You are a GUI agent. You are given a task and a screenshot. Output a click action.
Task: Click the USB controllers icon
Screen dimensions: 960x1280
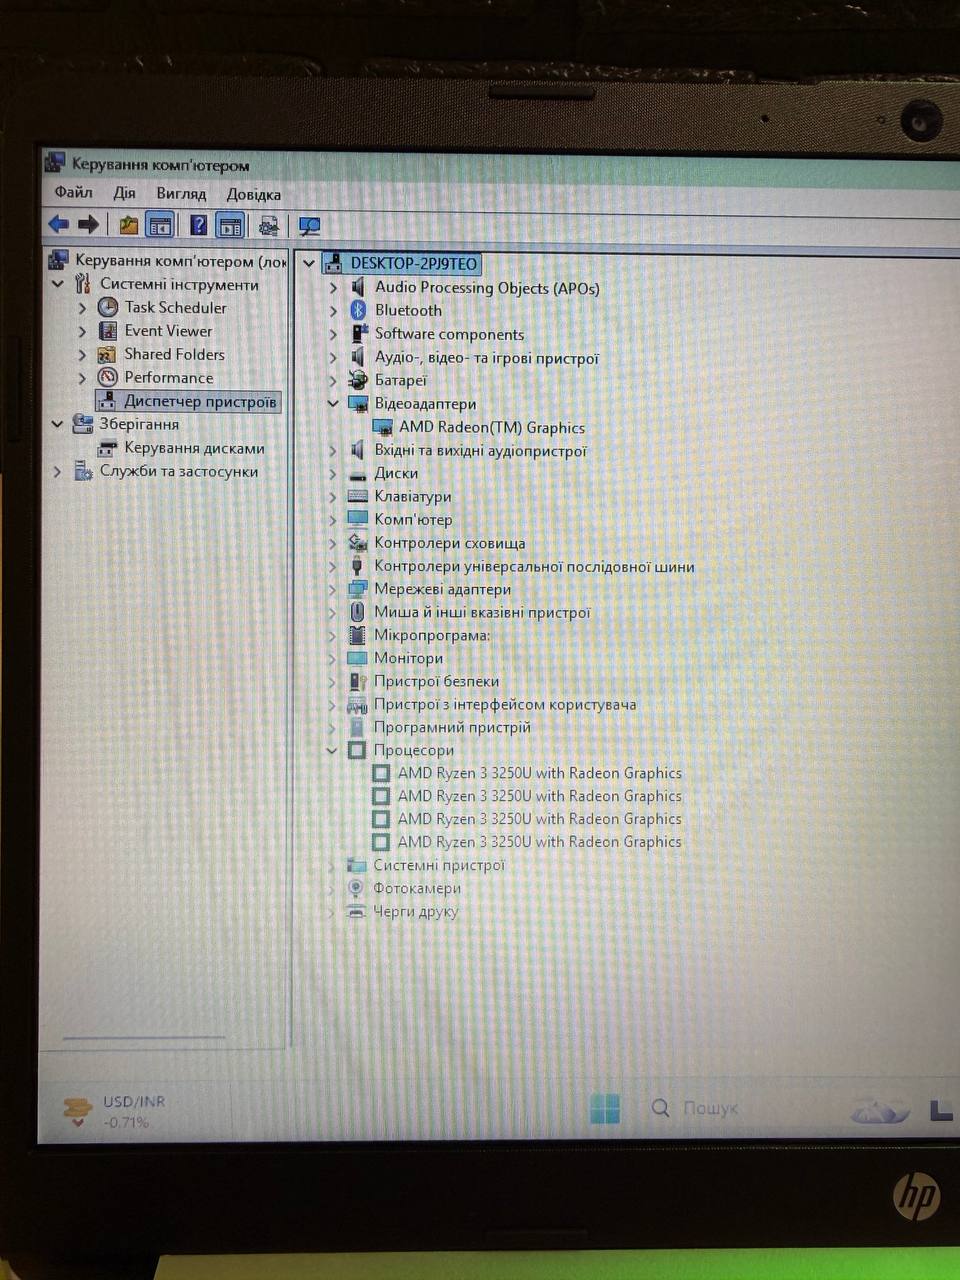[357, 566]
